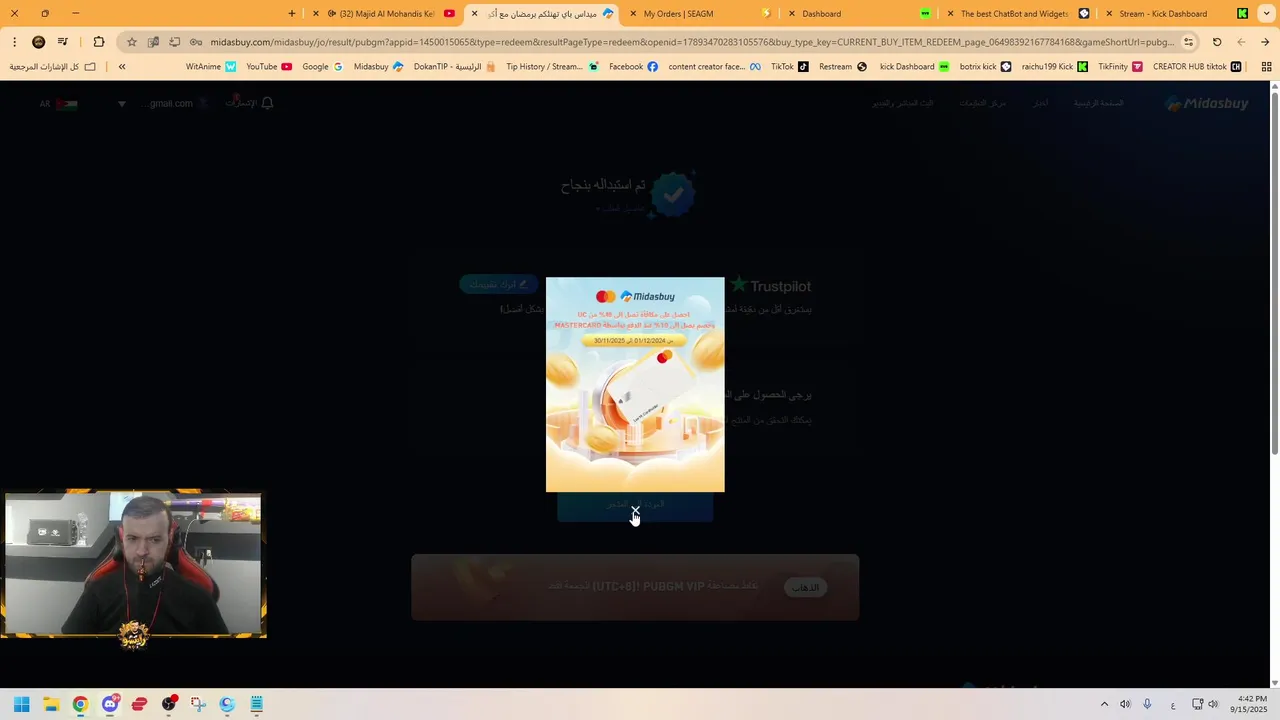
Task: Open OBS Studio from taskbar
Action: [x=169, y=704]
